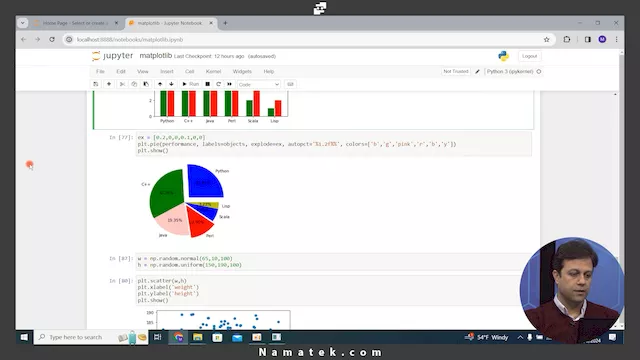This screenshot has height=360, width=640.
Task: Open the Kernel menu
Action: click(213, 71)
